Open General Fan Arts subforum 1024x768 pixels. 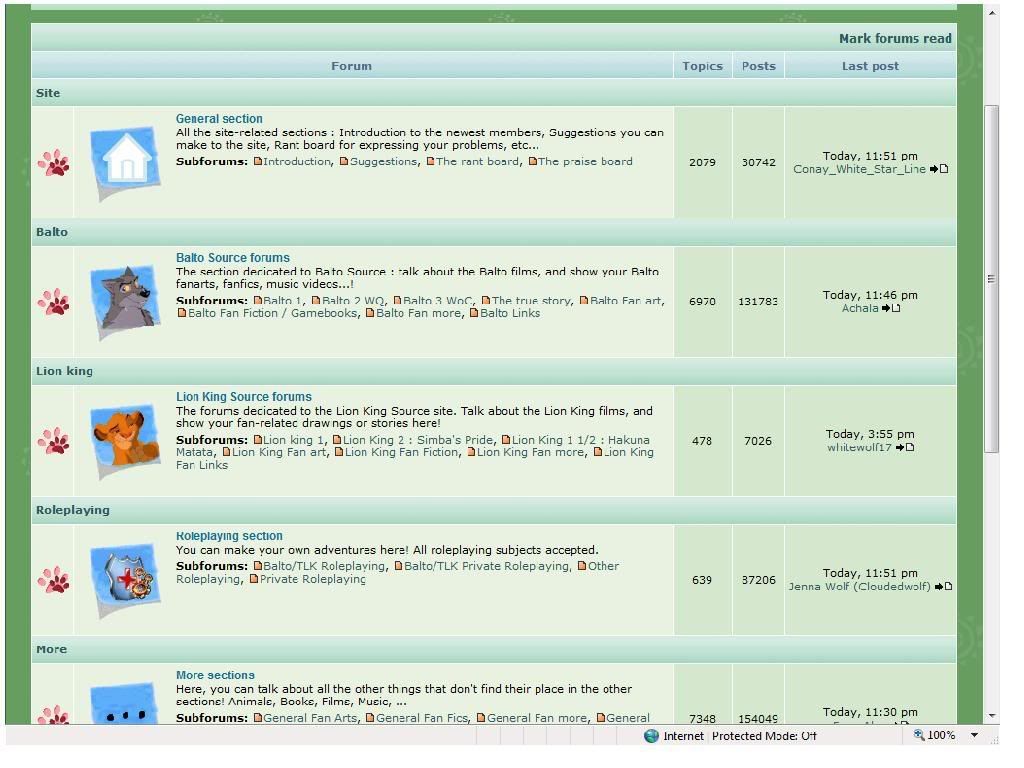click(310, 718)
